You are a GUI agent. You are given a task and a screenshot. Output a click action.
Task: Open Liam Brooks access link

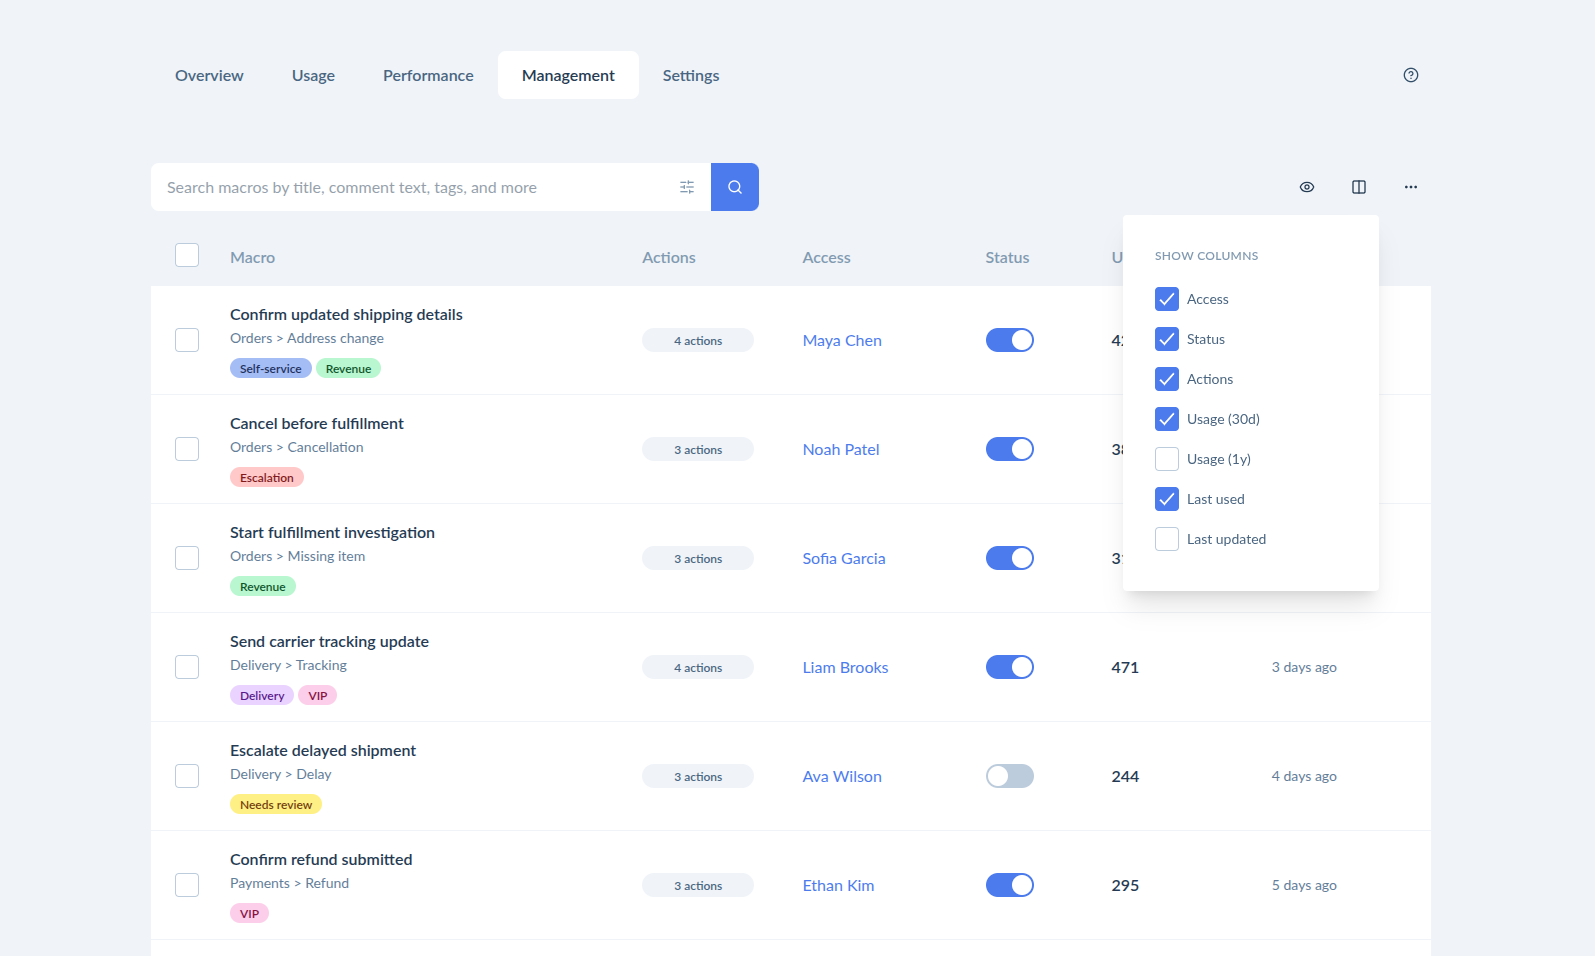coord(845,667)
